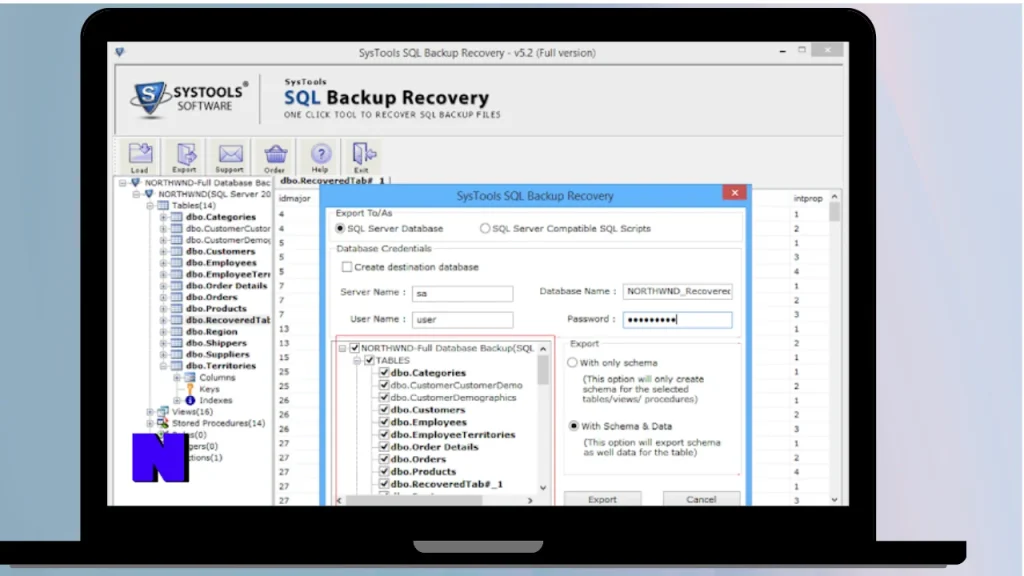1024x576 pixels.
Task: Click the NORTHWND(SQL Server) database icon
Action: pyautogui.click(x=150, y=194)
